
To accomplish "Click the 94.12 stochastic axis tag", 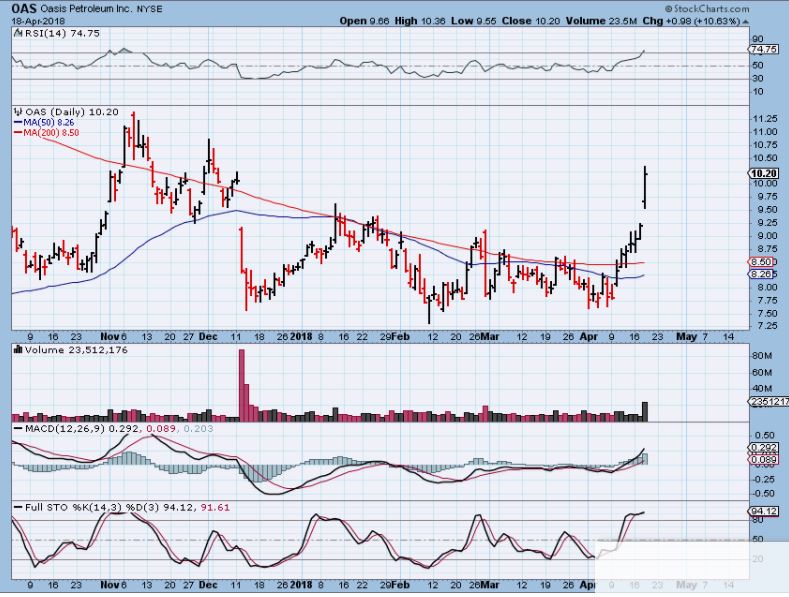I will point(763,511).
